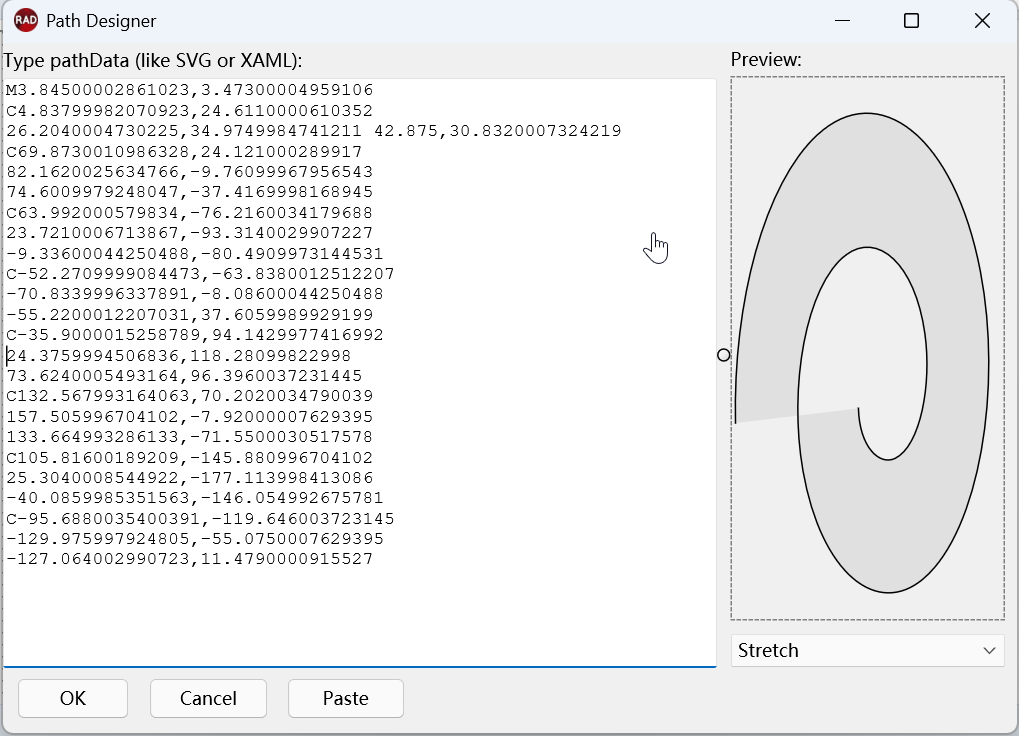Minimize the Path Designer window
1019x736 pixels.
(842, 21)
